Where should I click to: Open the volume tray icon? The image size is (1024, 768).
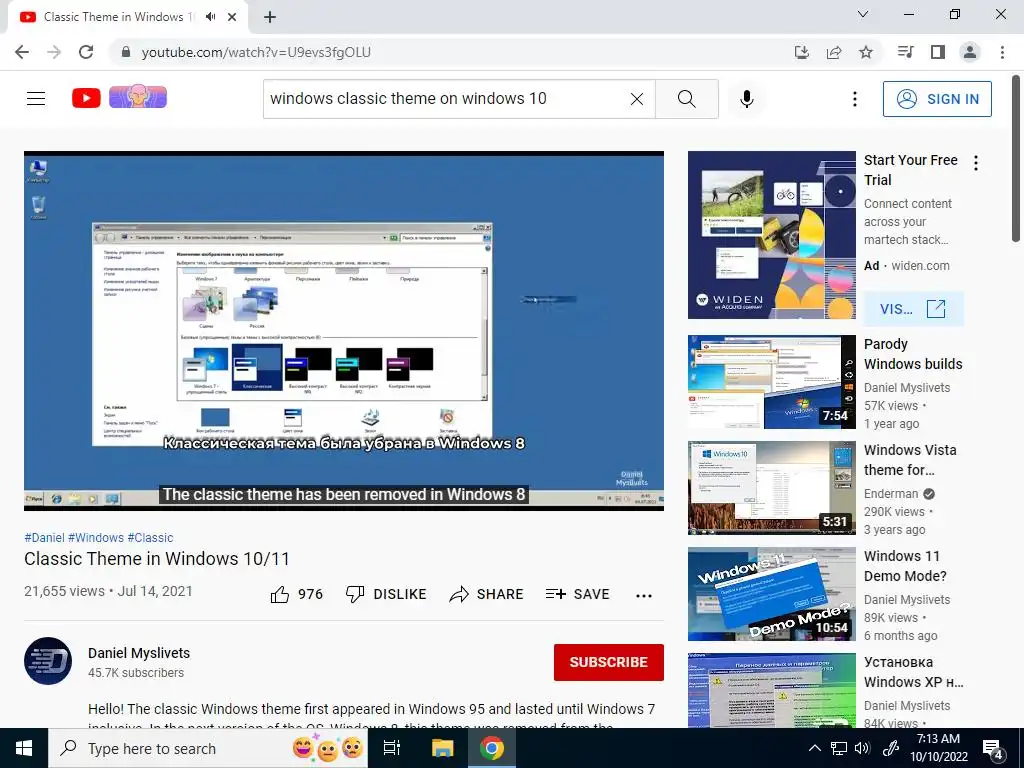863,748
